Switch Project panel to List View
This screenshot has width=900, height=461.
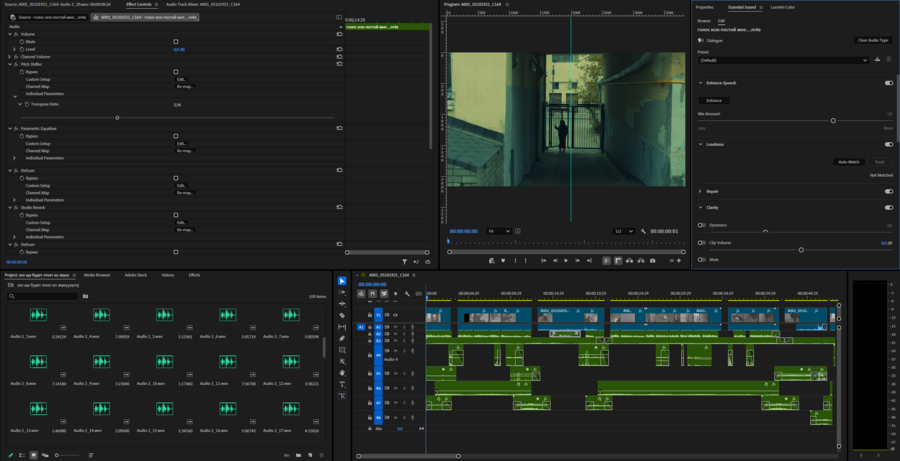(22, 455)
